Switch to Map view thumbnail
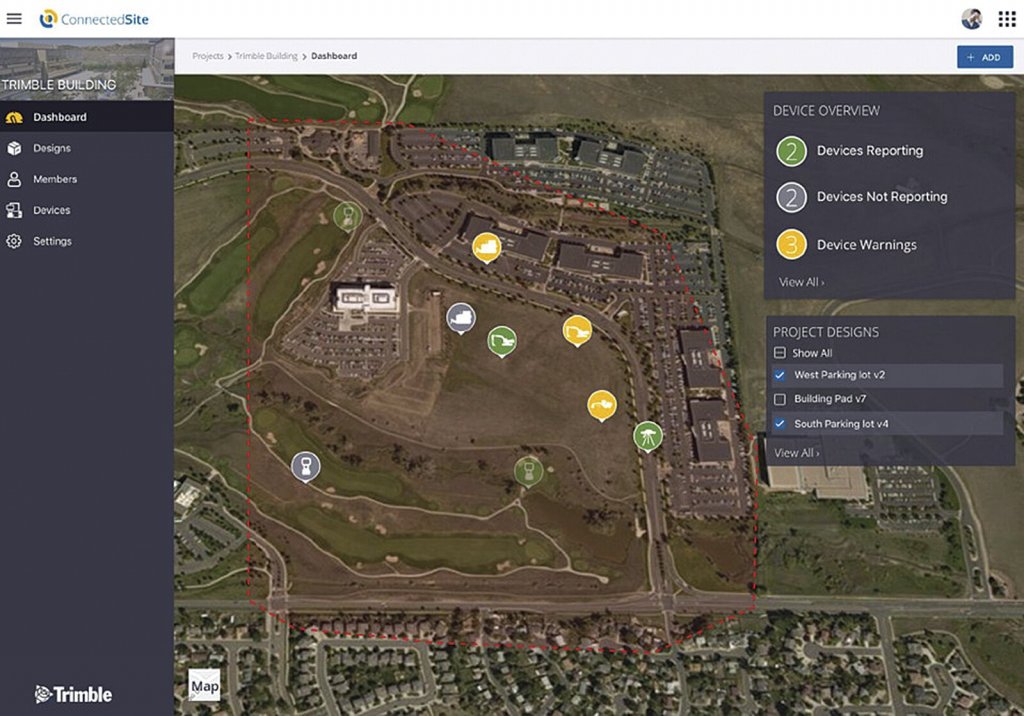Image resolution: width=1024 pixels, height=716 pixels. pyautogui.click(x=204, y=685)
